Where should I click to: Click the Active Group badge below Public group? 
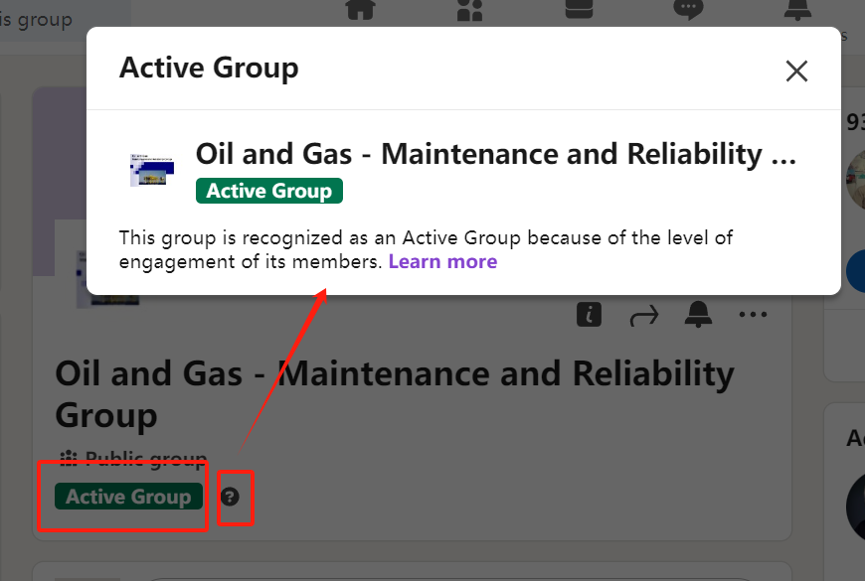pos(129,497)
